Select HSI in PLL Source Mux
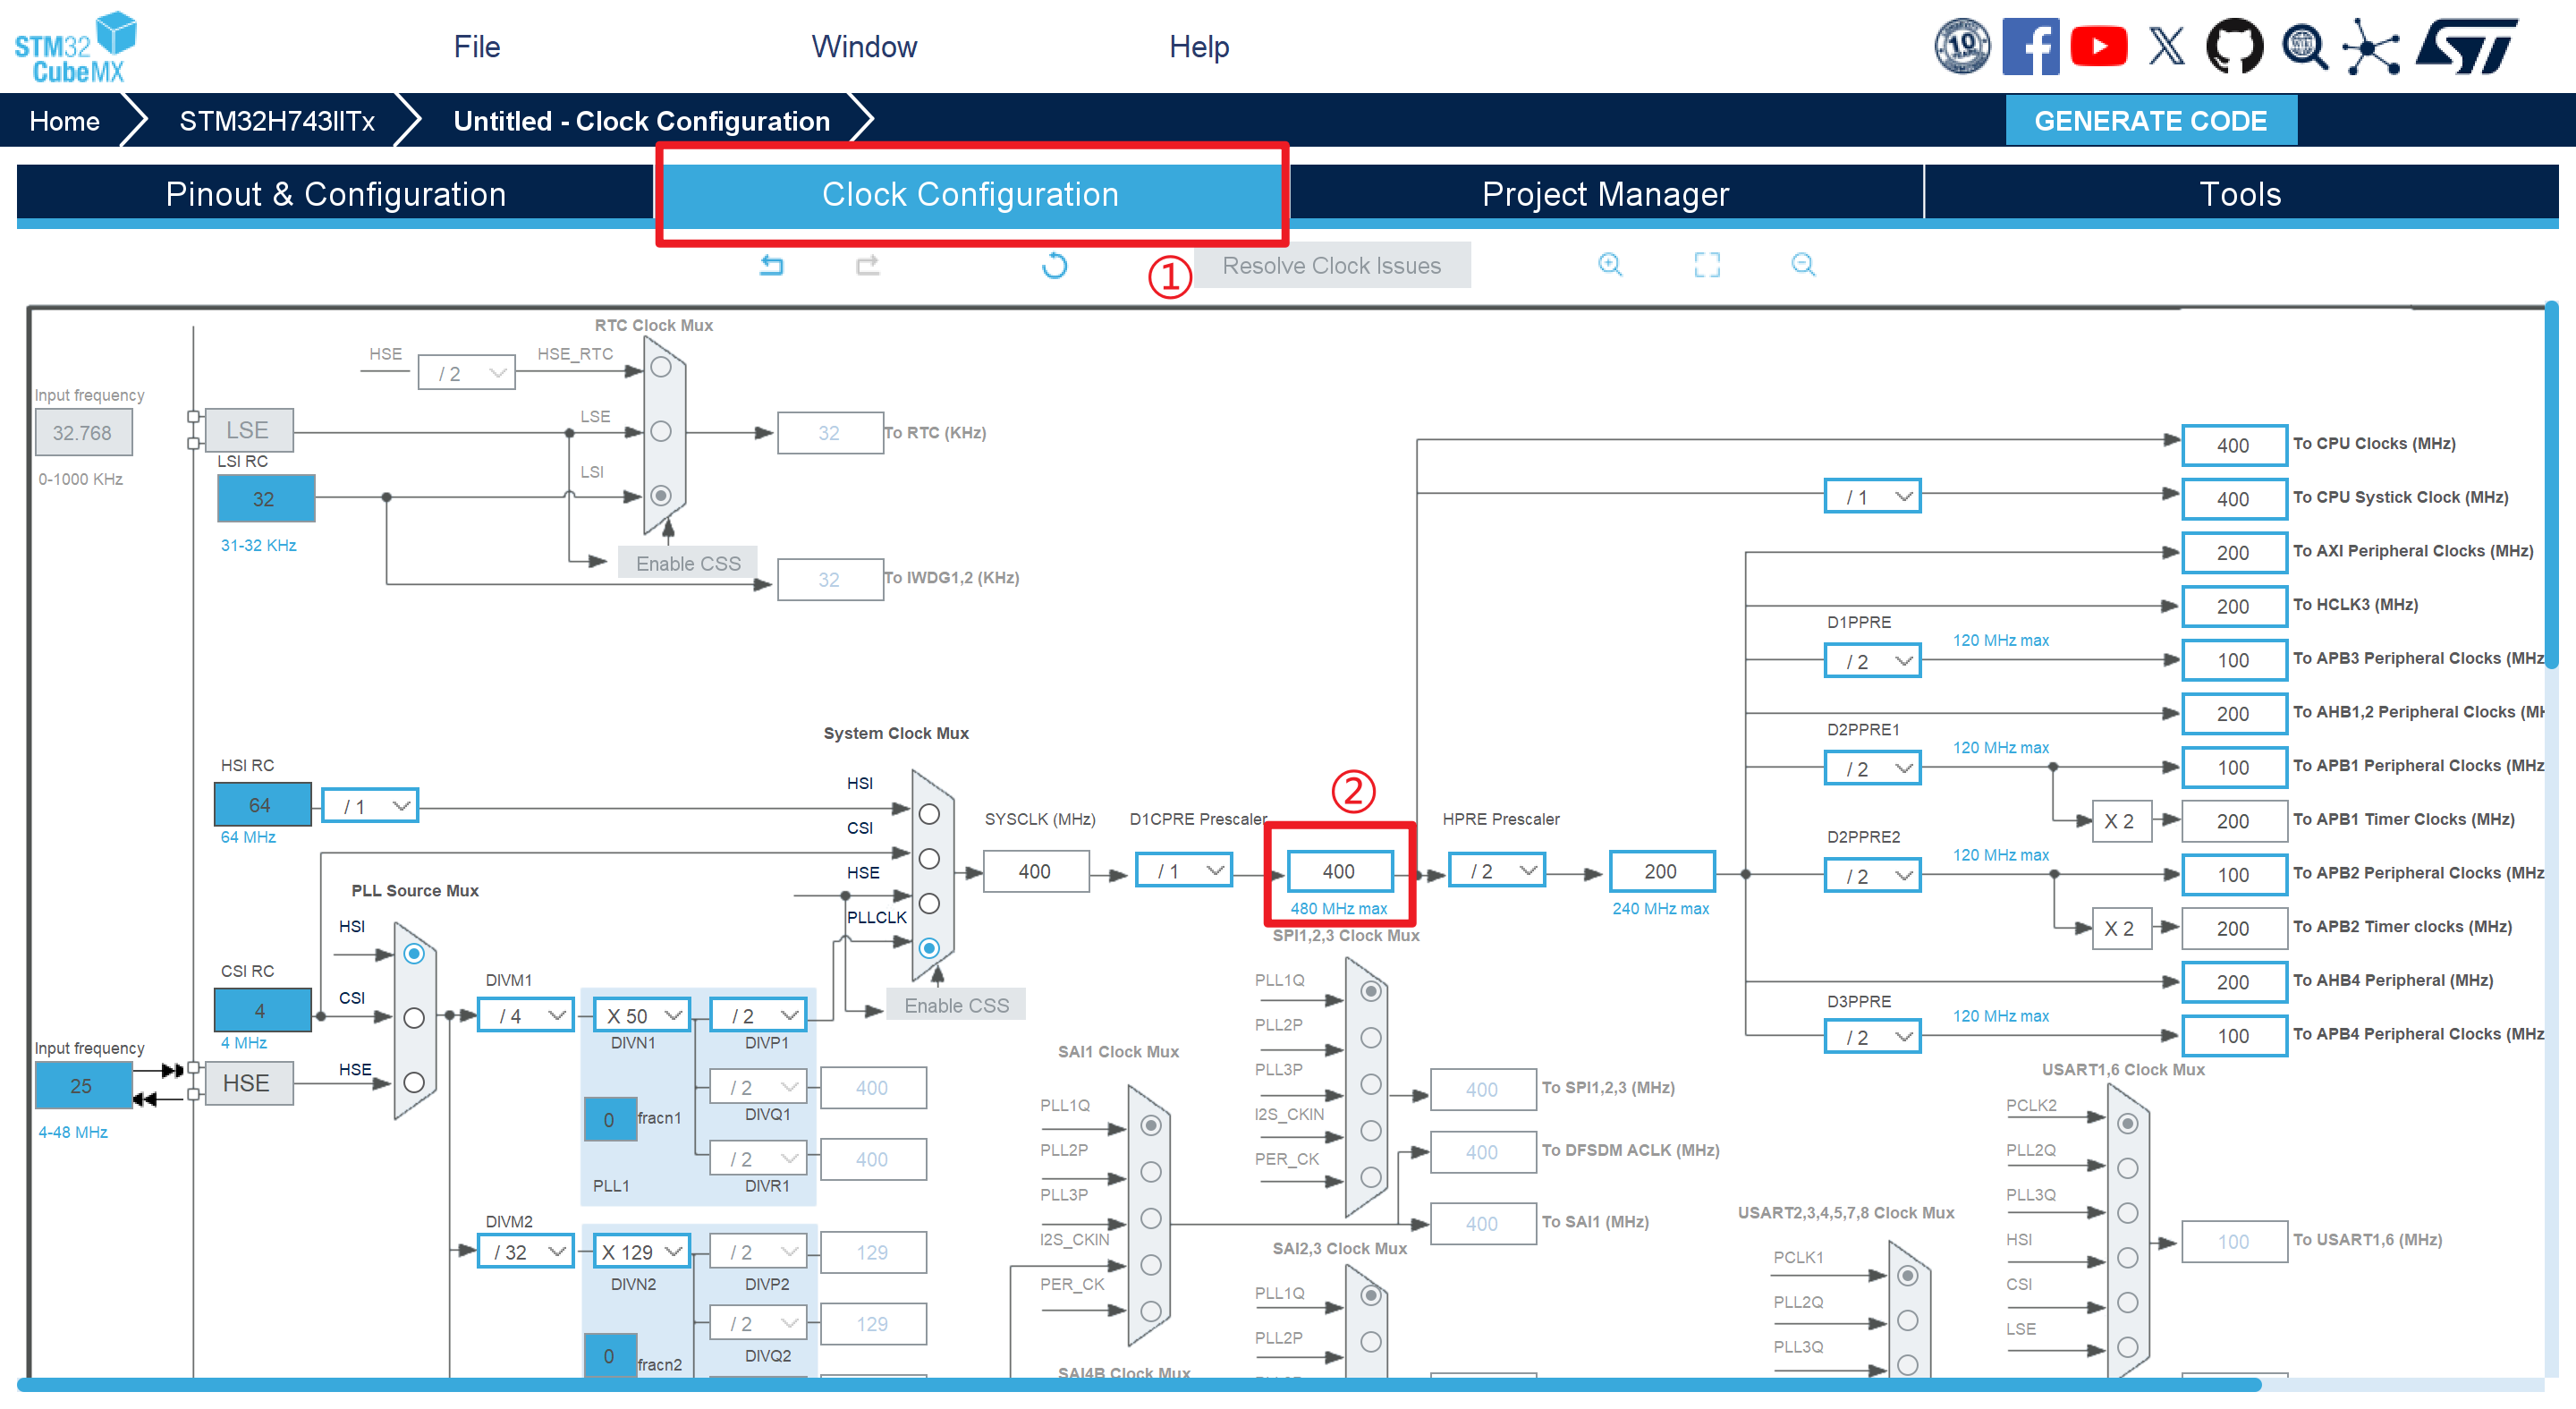 pyautogui.click(x=414, y=954)
